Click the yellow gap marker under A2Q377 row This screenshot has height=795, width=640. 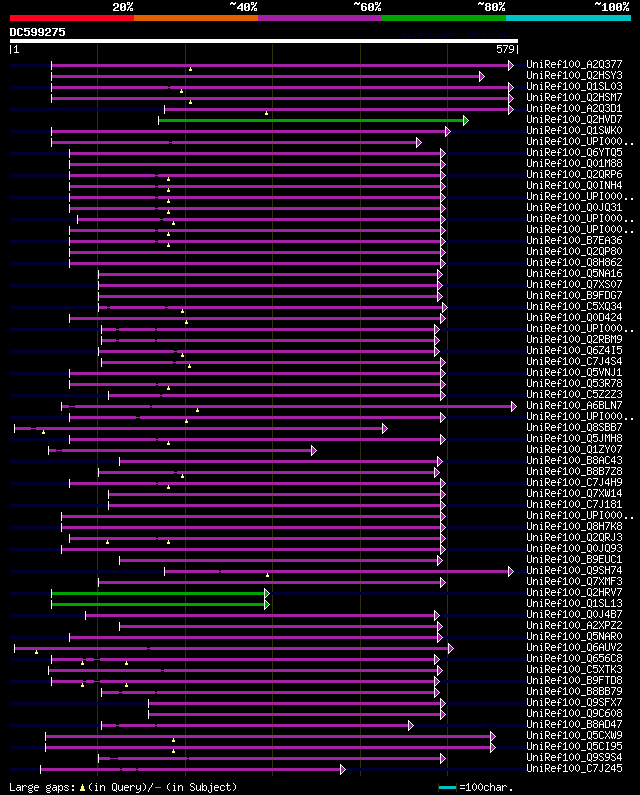191,69
